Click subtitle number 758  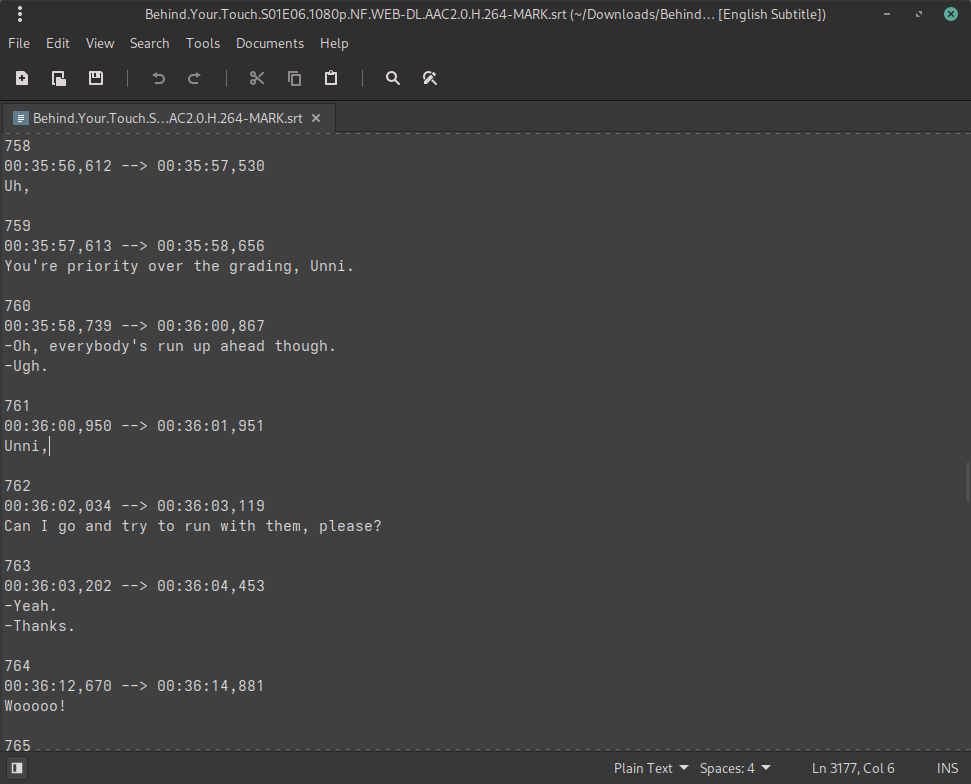[x=17, y=146]
